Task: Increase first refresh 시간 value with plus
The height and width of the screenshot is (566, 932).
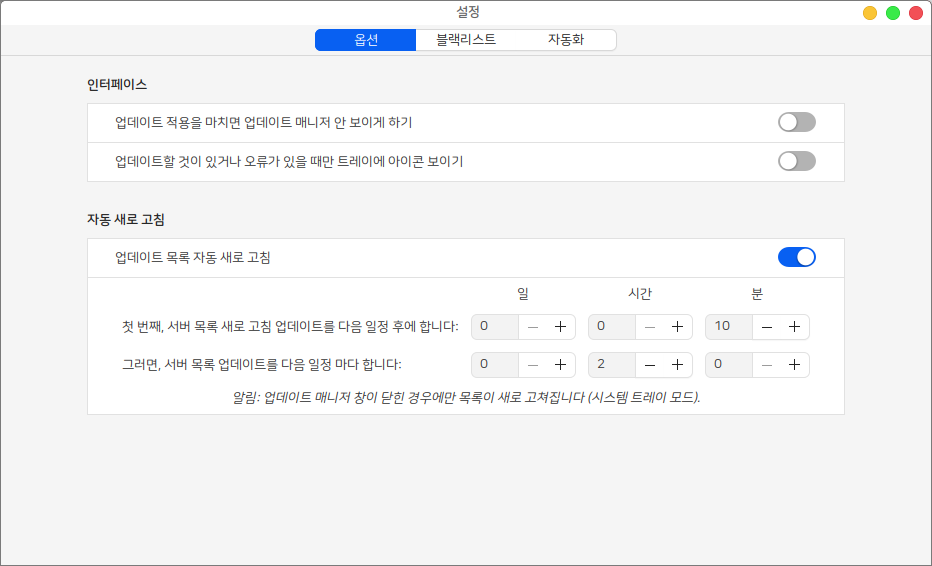Action: [677, 327]
